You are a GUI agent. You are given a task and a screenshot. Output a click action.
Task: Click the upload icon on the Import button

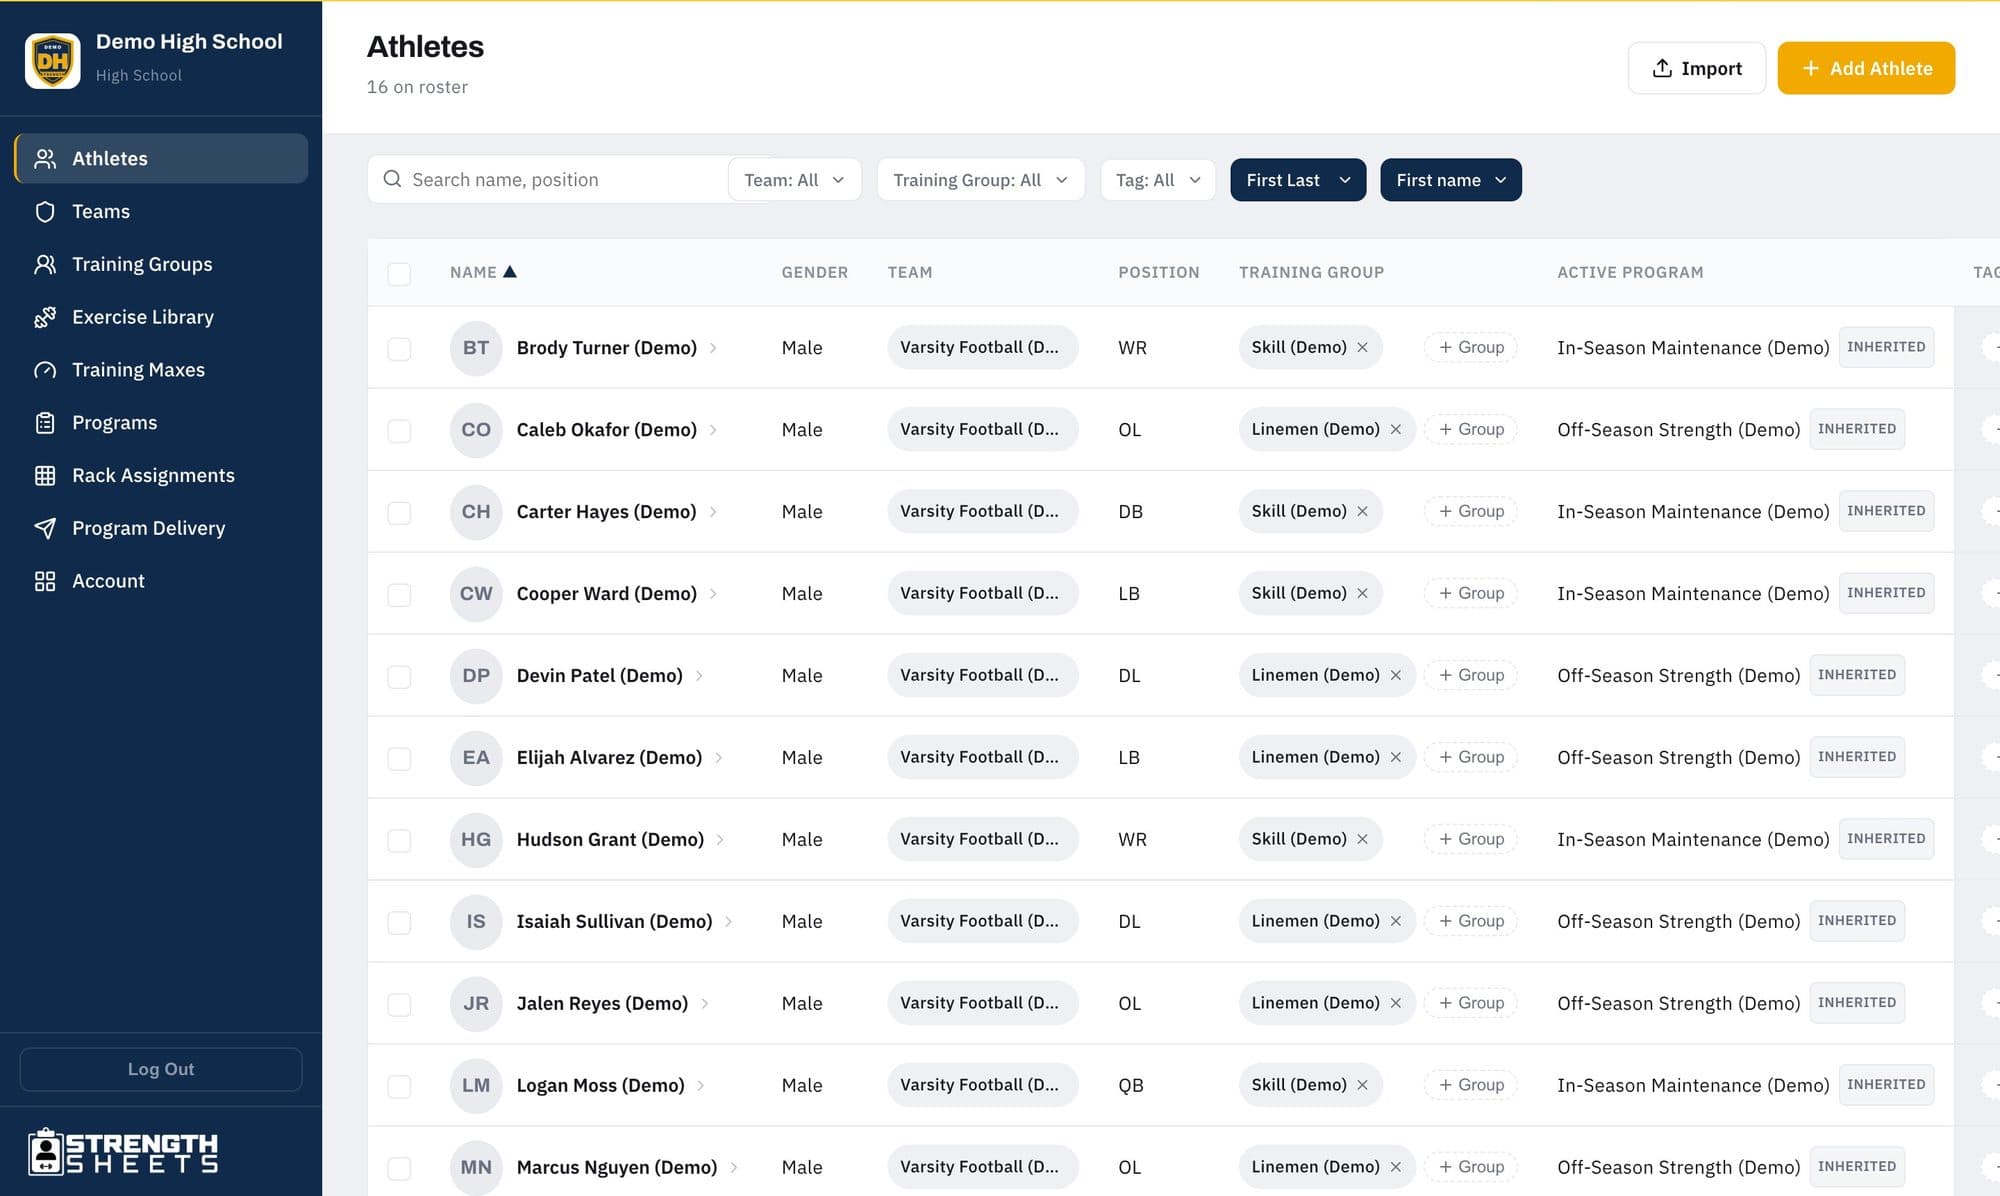(1662, 68)
